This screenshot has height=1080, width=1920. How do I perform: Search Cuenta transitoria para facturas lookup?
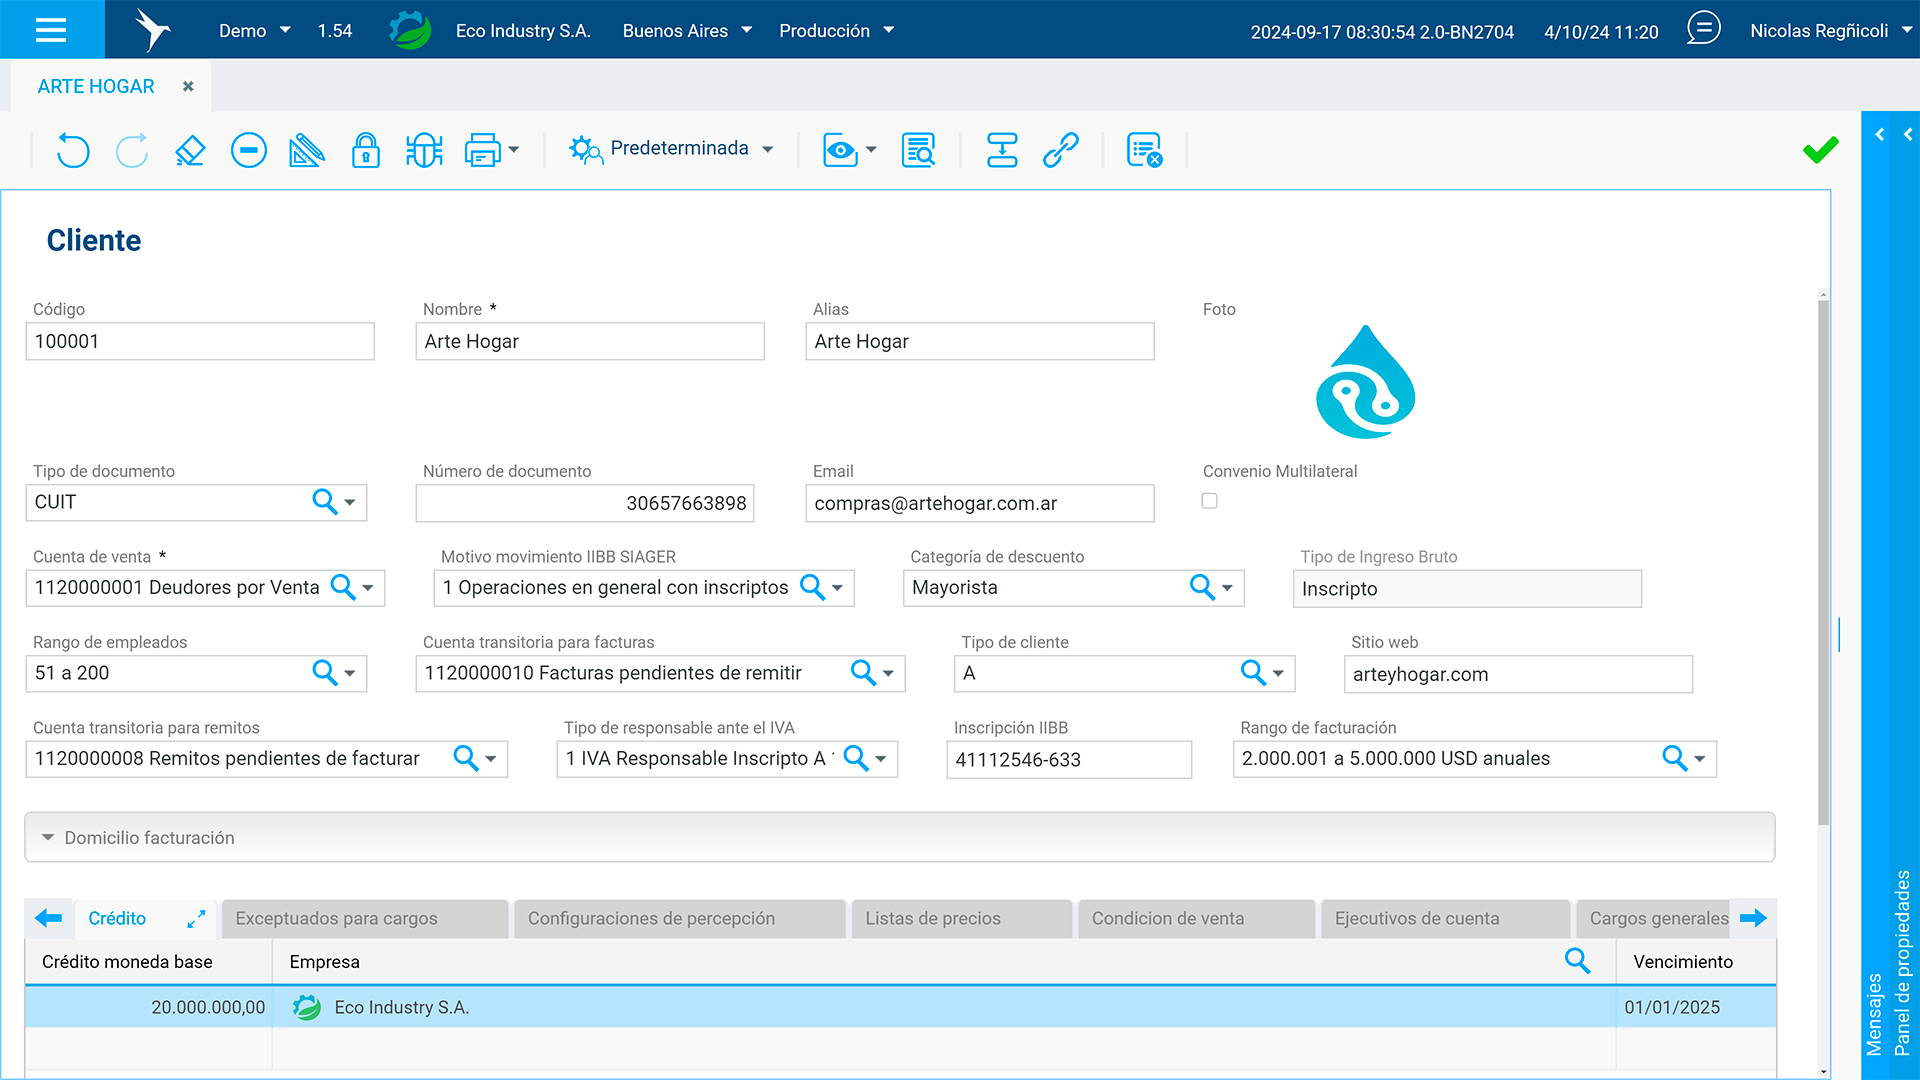click(x=863, y=673)
